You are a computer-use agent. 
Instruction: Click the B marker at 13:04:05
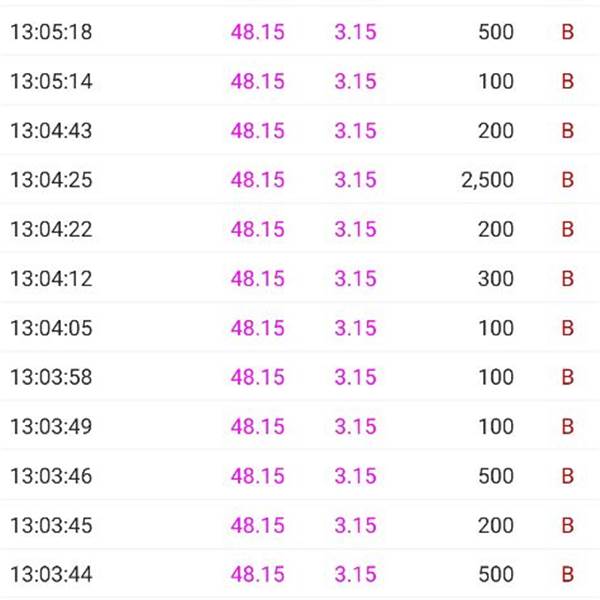[x=568, y=328]
